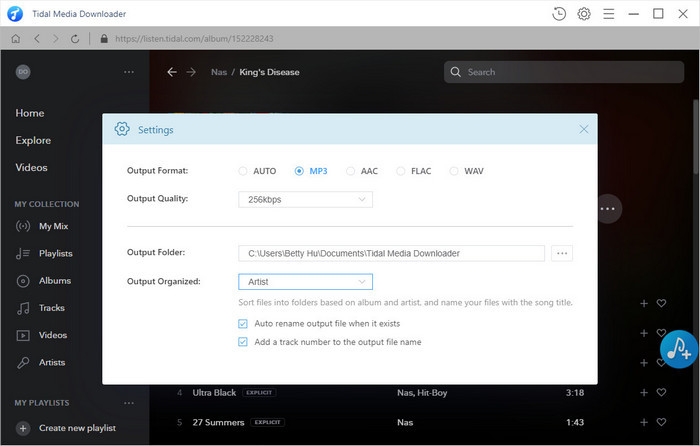700x446 pixels.
Task: Choose the WAV format radio button
Action: 454,171
